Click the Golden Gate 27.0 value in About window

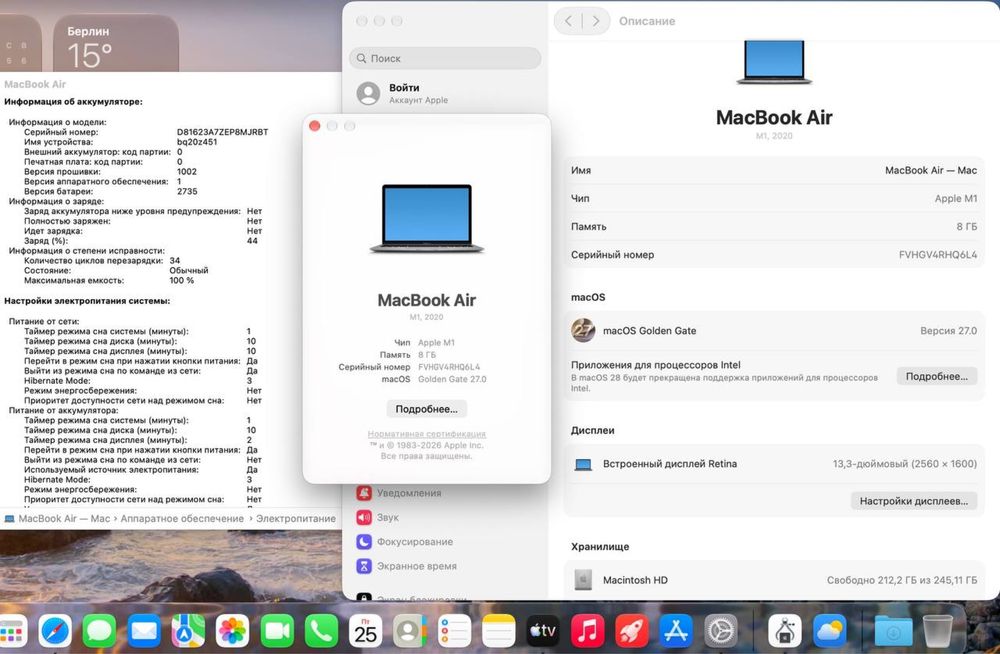452,379
